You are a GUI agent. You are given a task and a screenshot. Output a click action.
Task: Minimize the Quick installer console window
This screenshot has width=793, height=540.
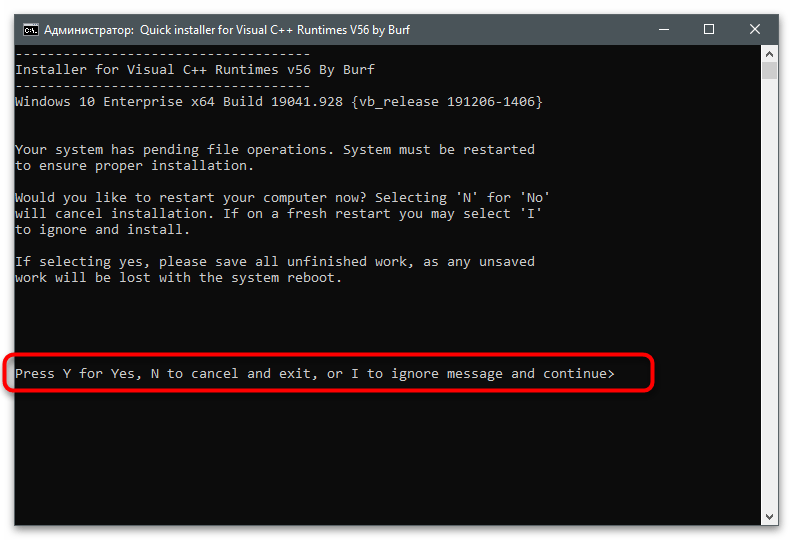(x=664, y=30)
